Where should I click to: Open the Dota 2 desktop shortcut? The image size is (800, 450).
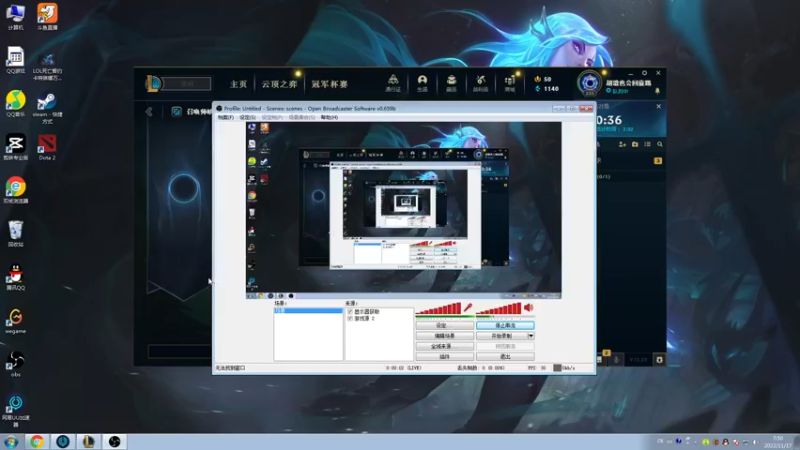pyautogui.click(x=47, y=147)
